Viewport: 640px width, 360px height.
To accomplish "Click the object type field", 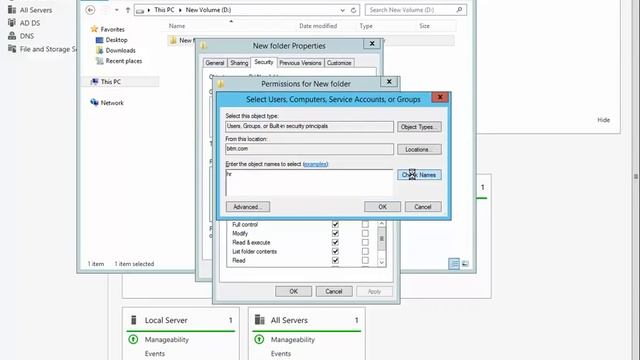I will (309, 127).
